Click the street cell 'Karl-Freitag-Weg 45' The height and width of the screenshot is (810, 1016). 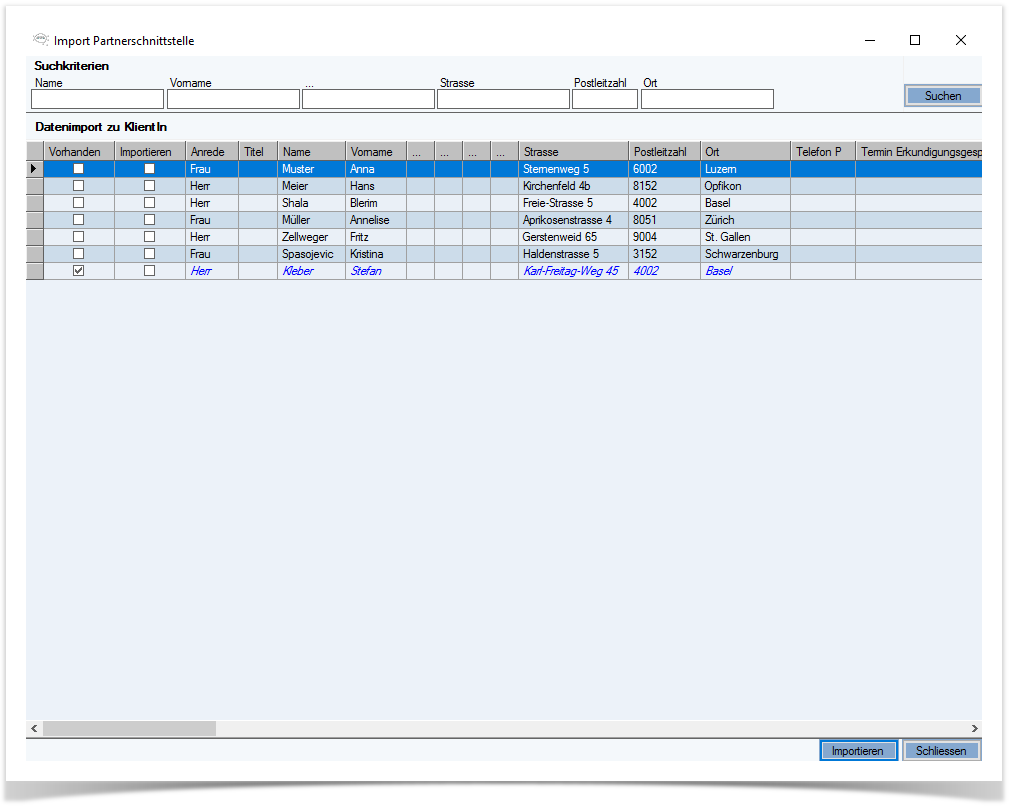click(573, 271)
